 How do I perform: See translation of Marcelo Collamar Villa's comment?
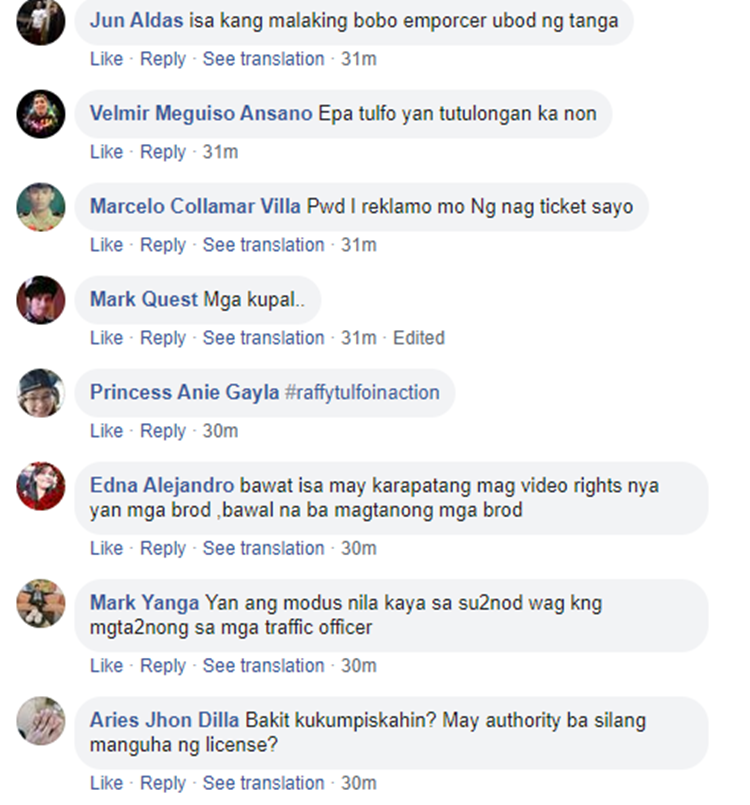[x=263, y=245]
